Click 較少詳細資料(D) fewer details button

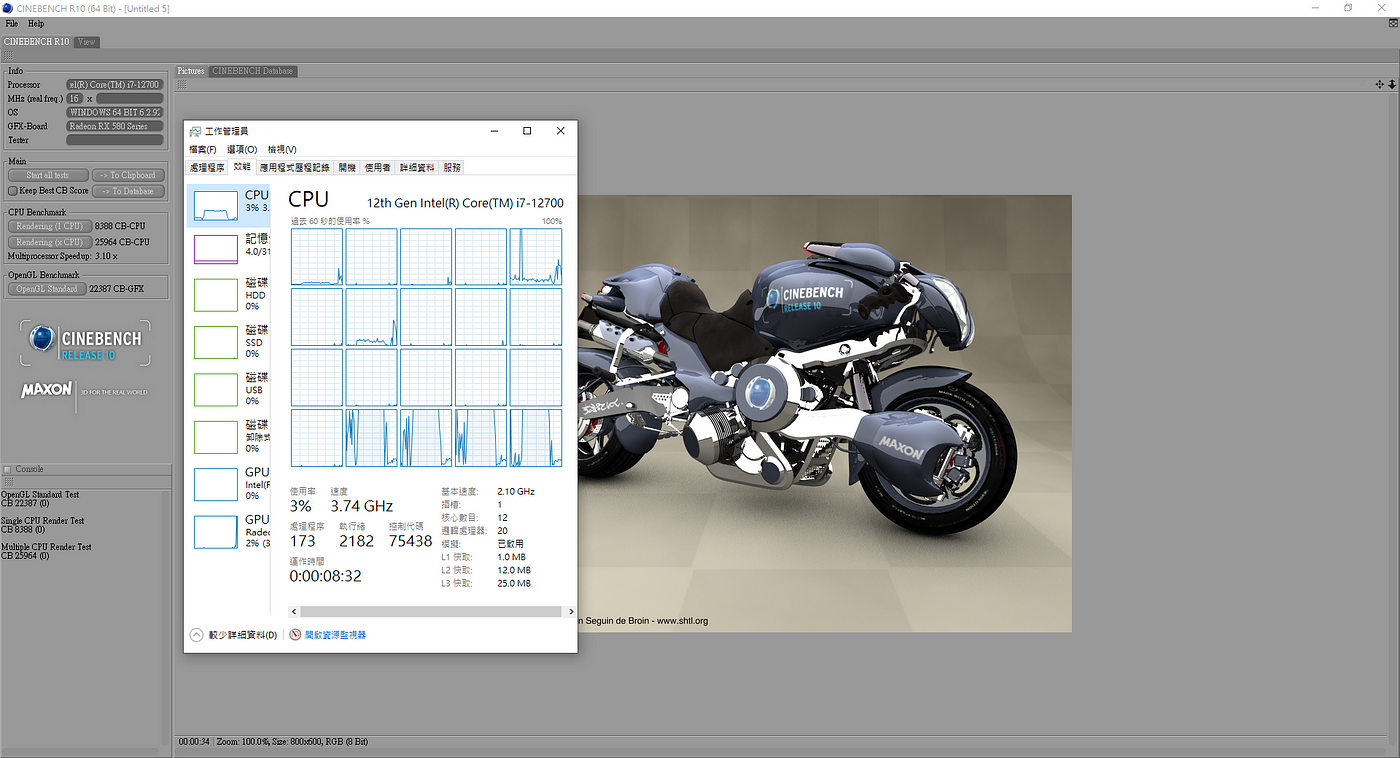point(243,635)
